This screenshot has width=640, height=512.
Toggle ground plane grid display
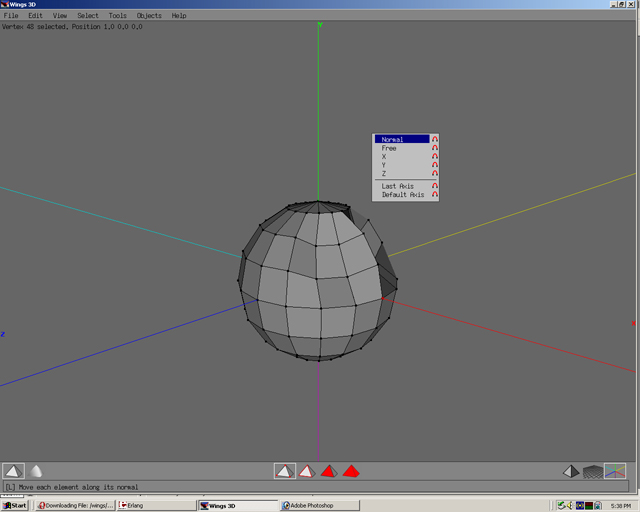[x=593, y=471]
